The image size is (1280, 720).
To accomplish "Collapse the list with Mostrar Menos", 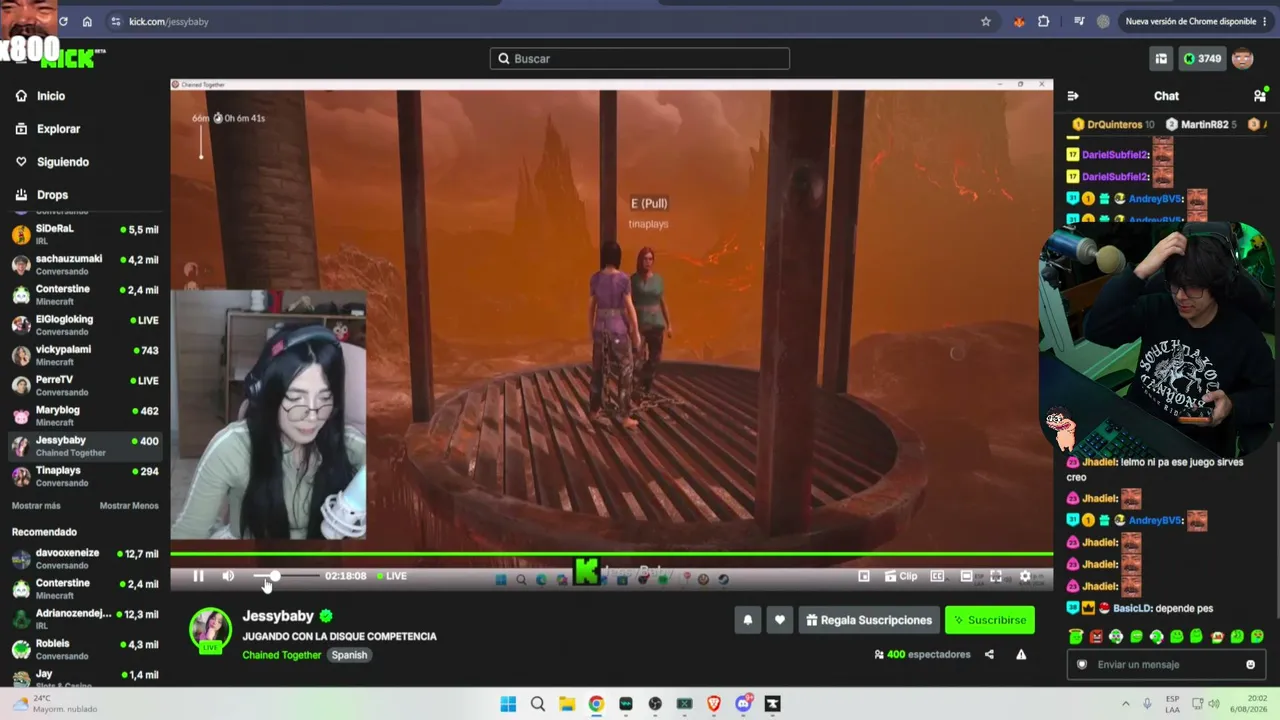I will [x=129, y=506].
